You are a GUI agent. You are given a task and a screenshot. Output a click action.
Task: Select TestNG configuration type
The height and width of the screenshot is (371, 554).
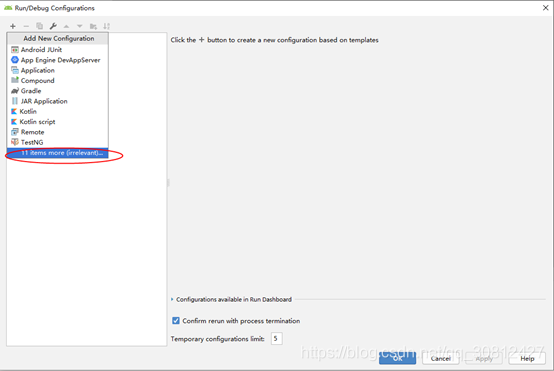click(x=58, y=142)
